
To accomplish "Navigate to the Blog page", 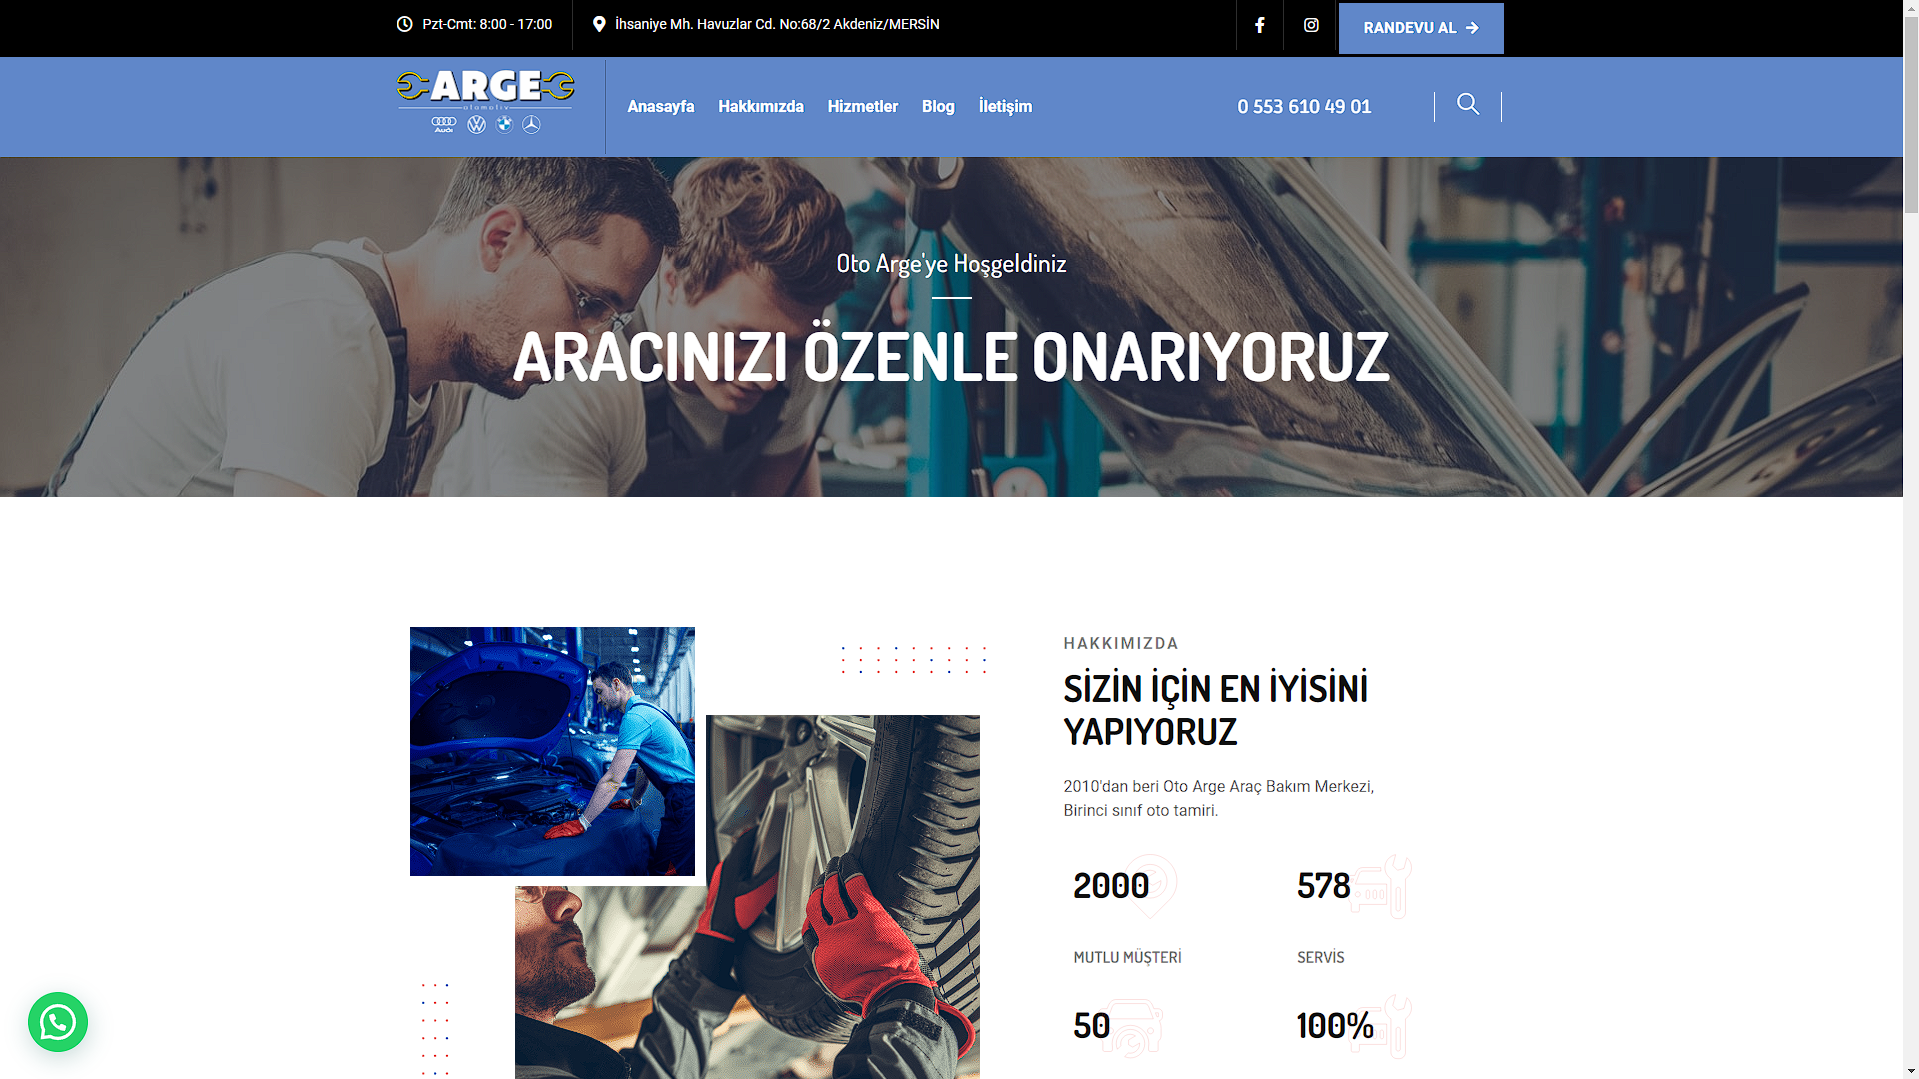I will point(937,106).
